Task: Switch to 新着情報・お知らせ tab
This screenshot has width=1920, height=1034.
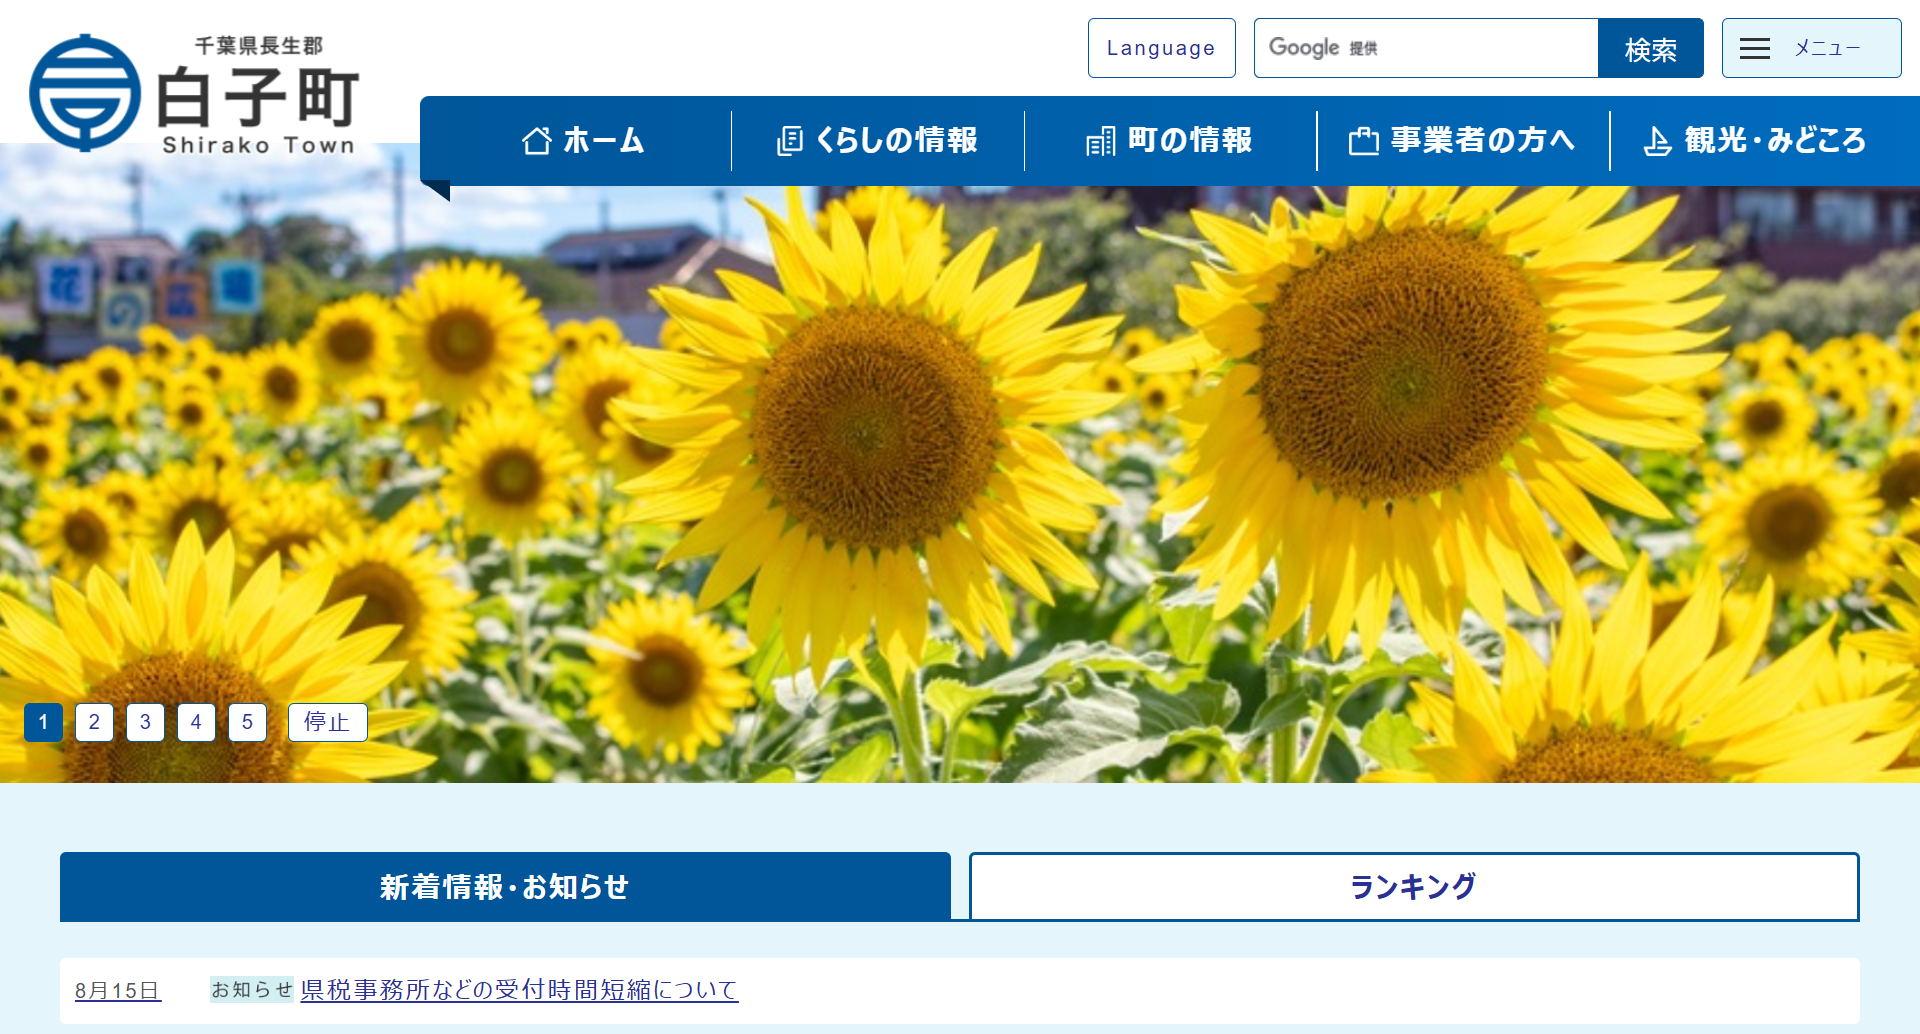Action: pos(505,887)
